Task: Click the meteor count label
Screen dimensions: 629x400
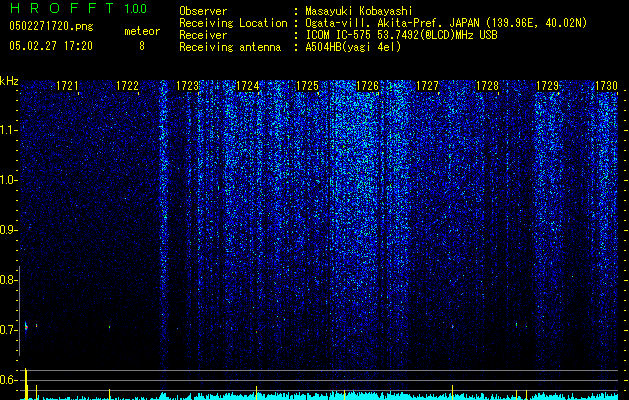Action: (142, 31)
